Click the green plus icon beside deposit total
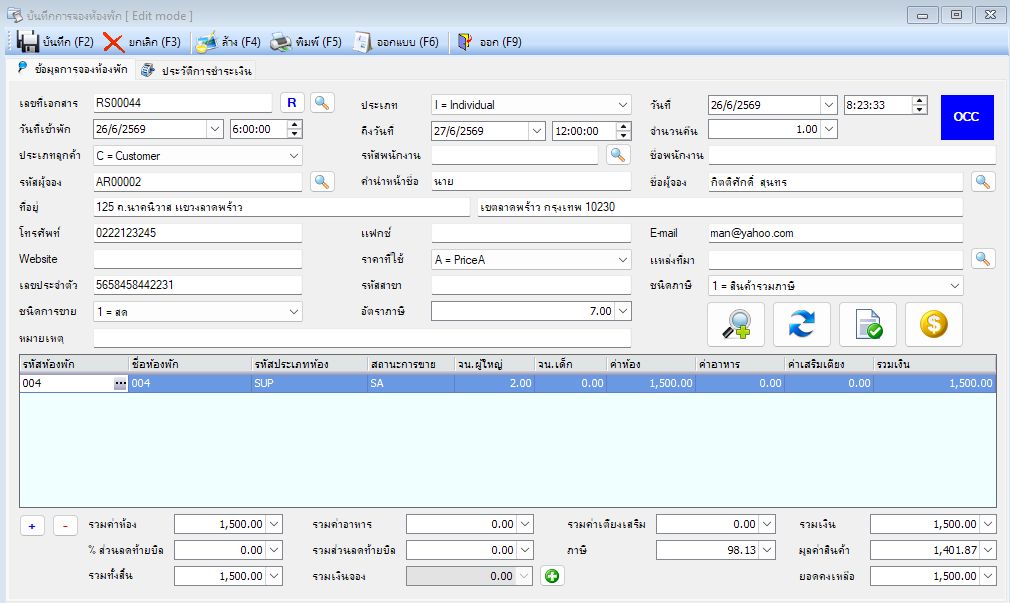The width and height of the screenshot is (1010, 603). pyautogui.click(x=552, y=576)
